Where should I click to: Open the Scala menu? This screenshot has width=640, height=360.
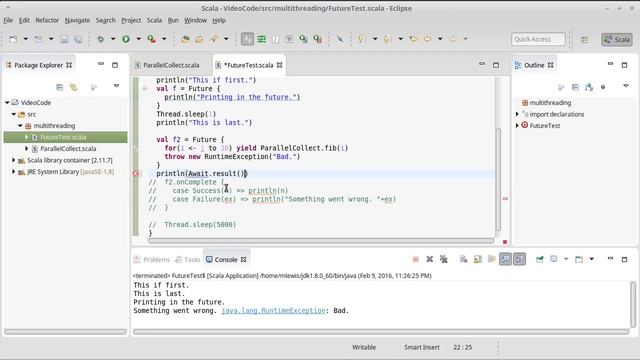154,20
